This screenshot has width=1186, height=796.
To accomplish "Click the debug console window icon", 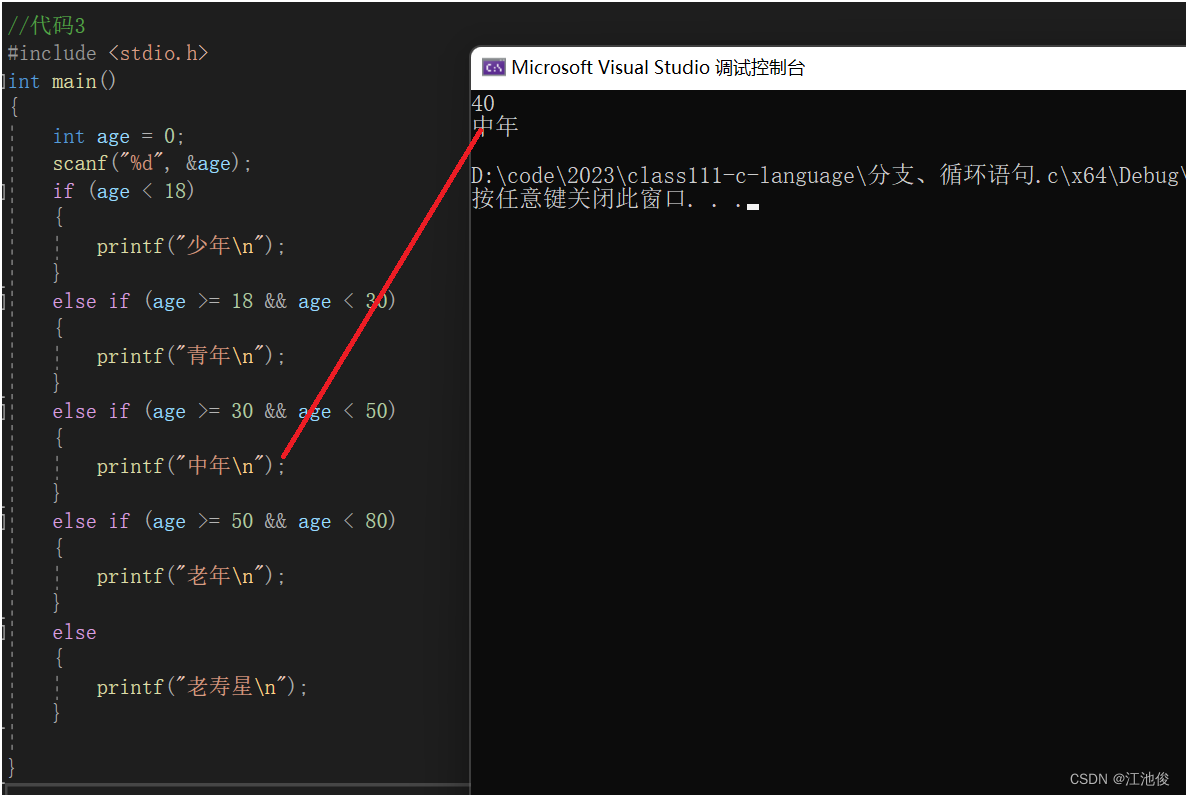I will pos(493,67).
